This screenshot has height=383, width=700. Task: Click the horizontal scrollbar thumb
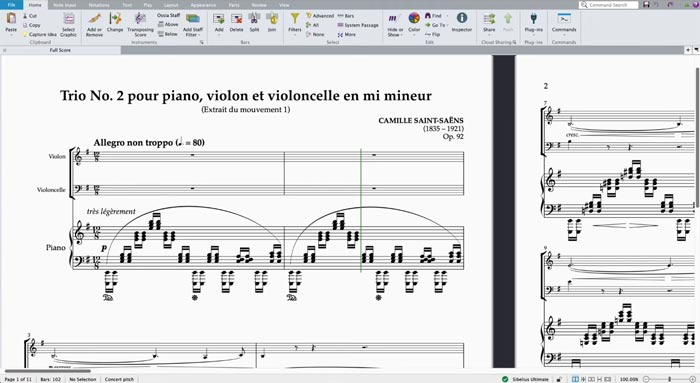pos(48,371)
